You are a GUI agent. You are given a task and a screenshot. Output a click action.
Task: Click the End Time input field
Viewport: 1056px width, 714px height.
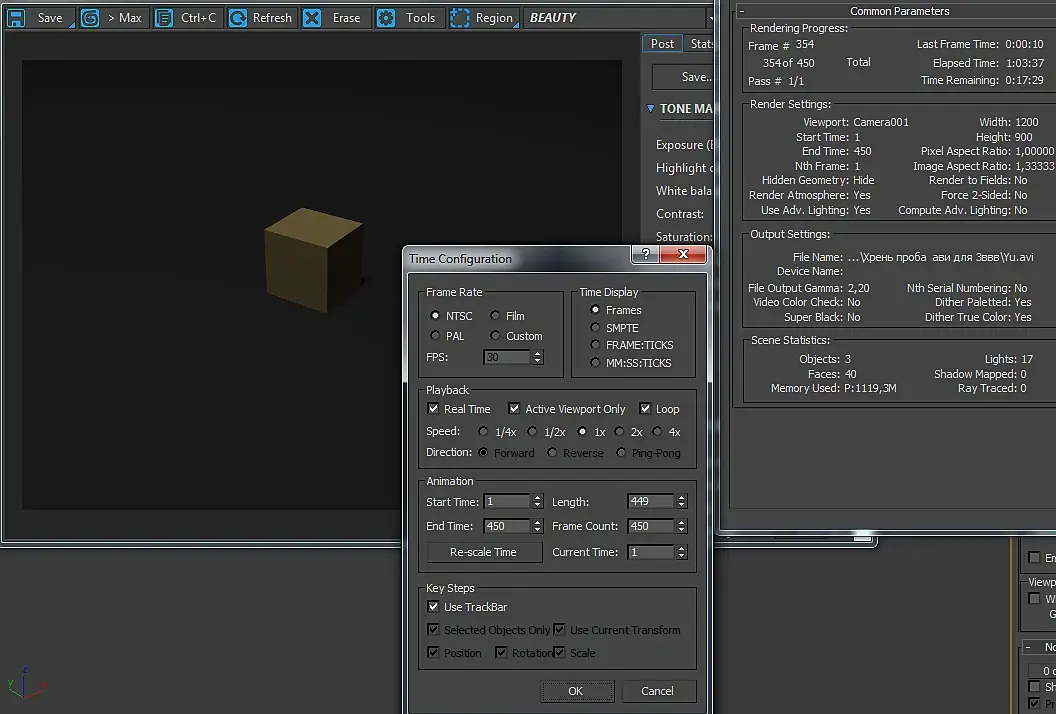point(508,526)
